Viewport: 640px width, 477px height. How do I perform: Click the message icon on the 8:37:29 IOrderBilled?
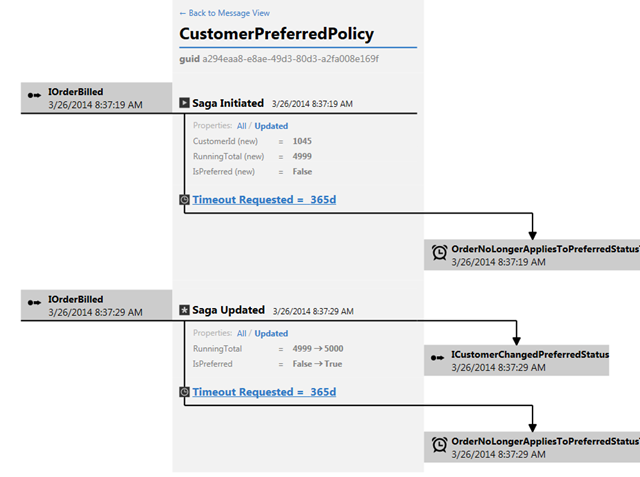[x=34, y=303]
